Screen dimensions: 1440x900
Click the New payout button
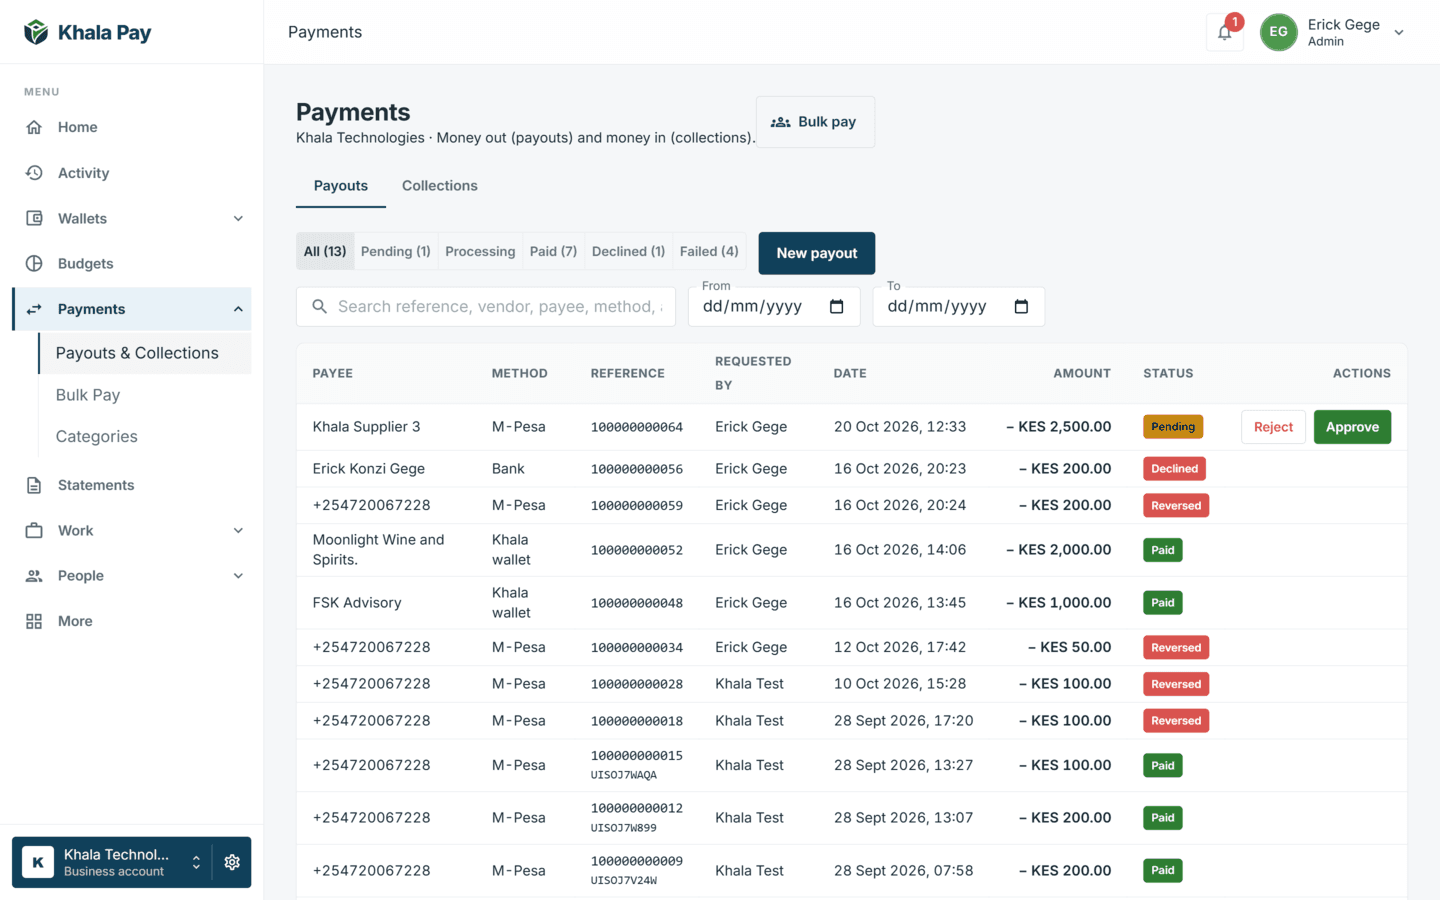point(817,253)
